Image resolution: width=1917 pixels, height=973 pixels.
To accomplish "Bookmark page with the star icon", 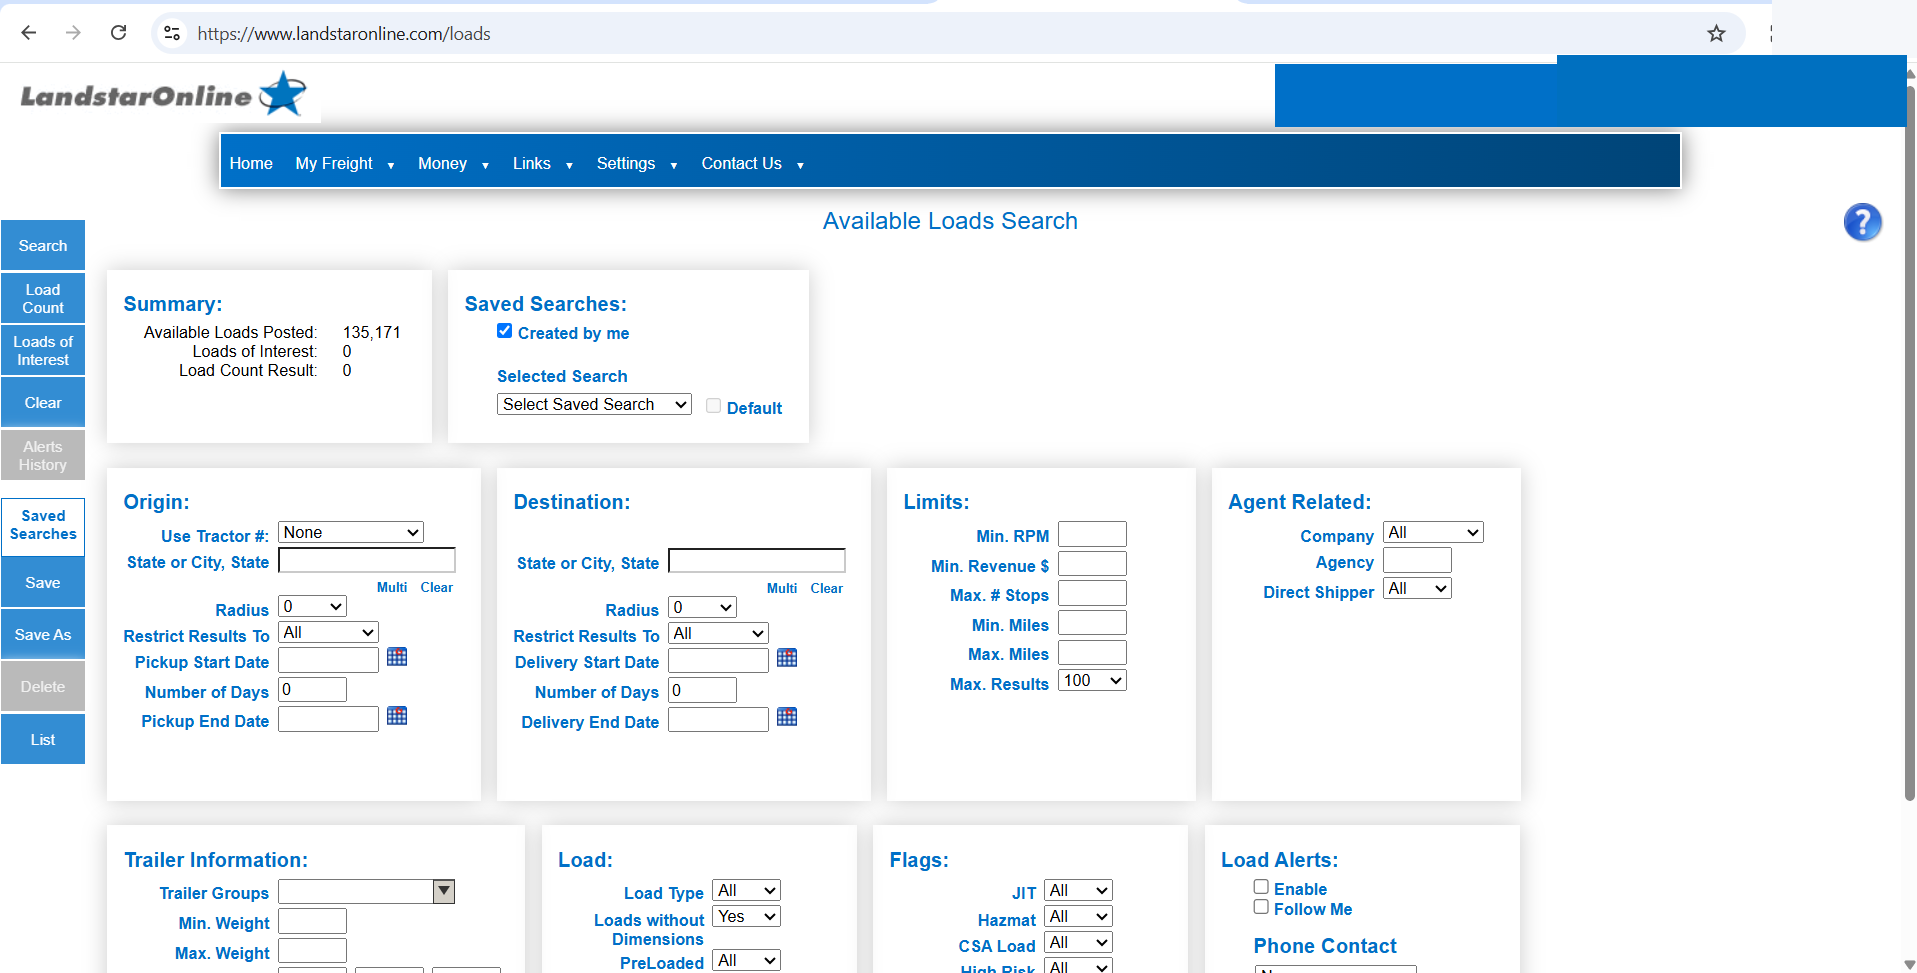I will pyautogui.click(x=1716, y=33).
